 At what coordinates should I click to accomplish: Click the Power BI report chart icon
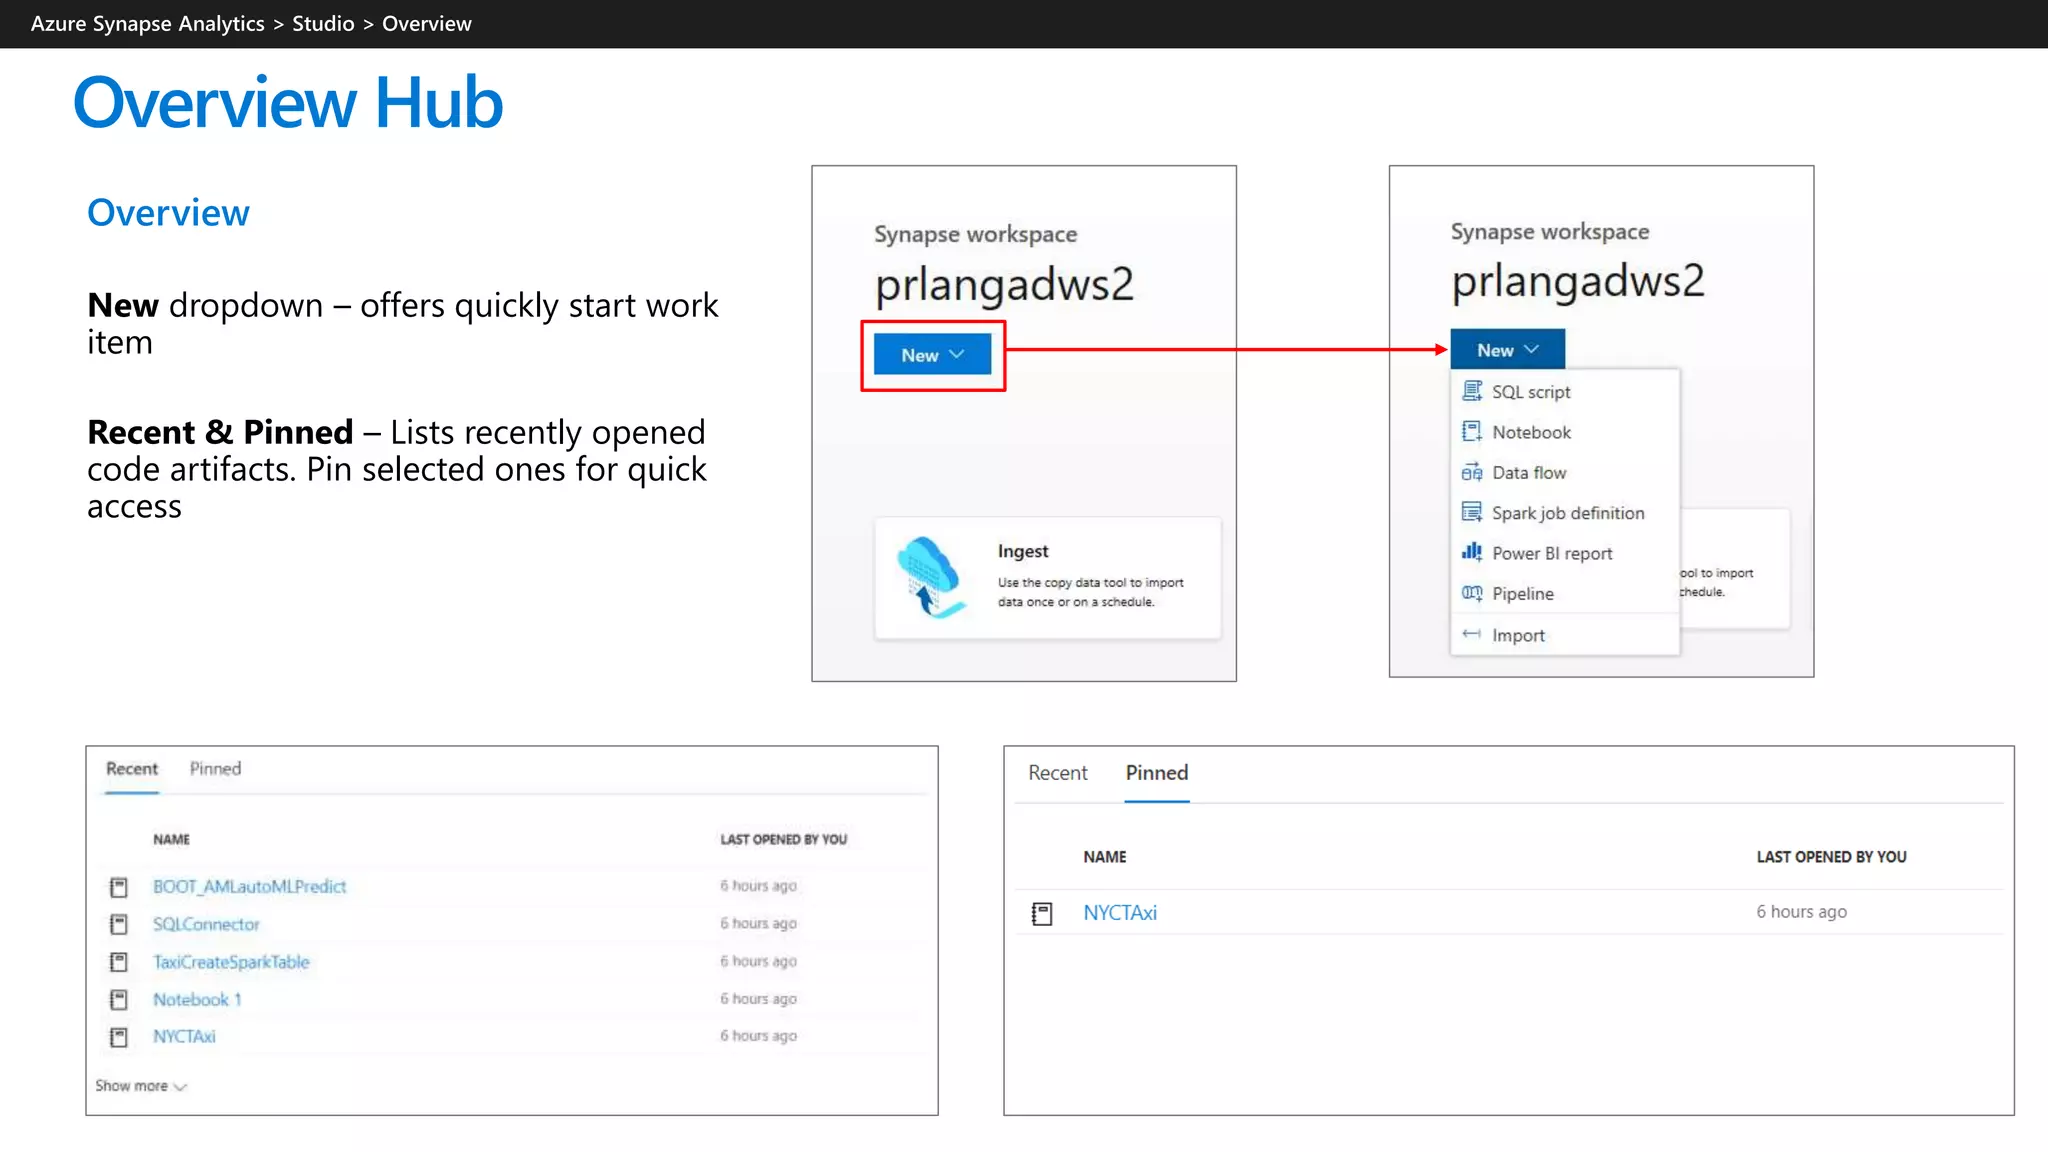click(x=1472, y=552)
